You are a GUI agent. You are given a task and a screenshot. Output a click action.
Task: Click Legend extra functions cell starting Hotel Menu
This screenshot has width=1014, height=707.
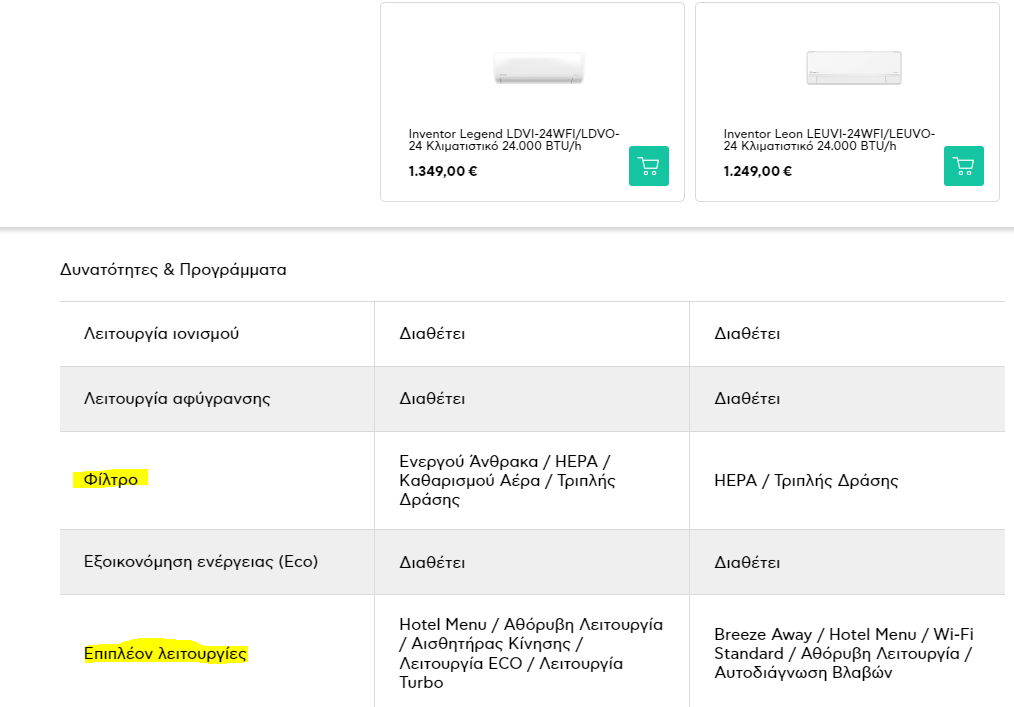point(531,653)
